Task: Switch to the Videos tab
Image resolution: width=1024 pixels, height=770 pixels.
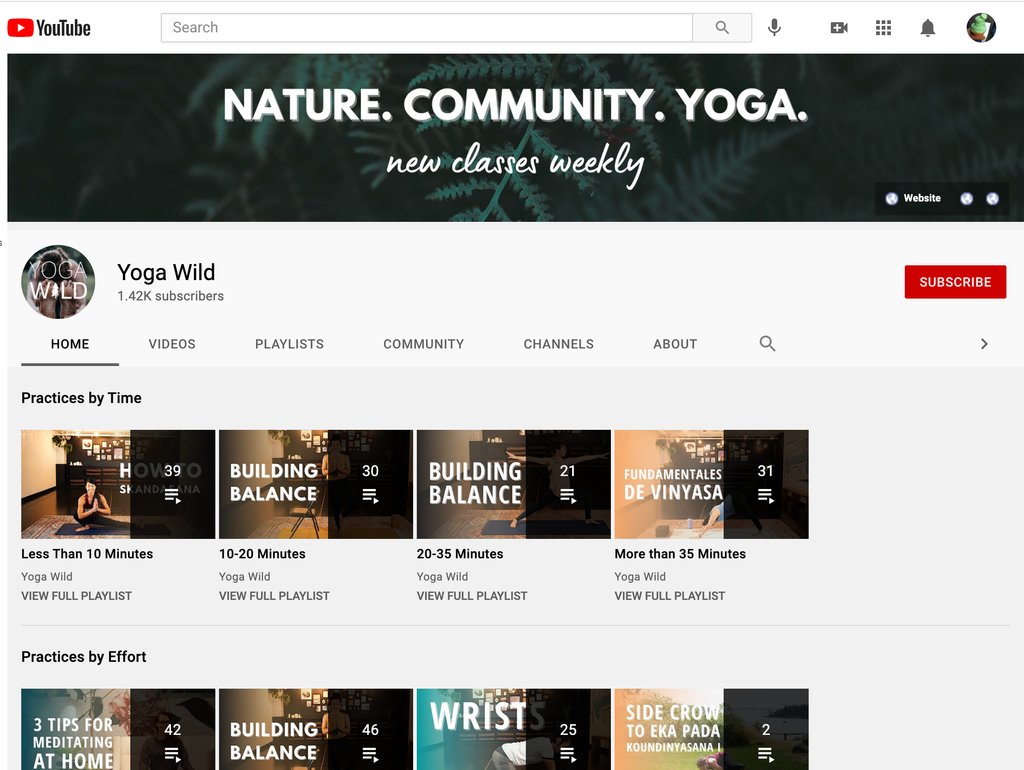Action: pyautogui.click(x=172, y=344)
